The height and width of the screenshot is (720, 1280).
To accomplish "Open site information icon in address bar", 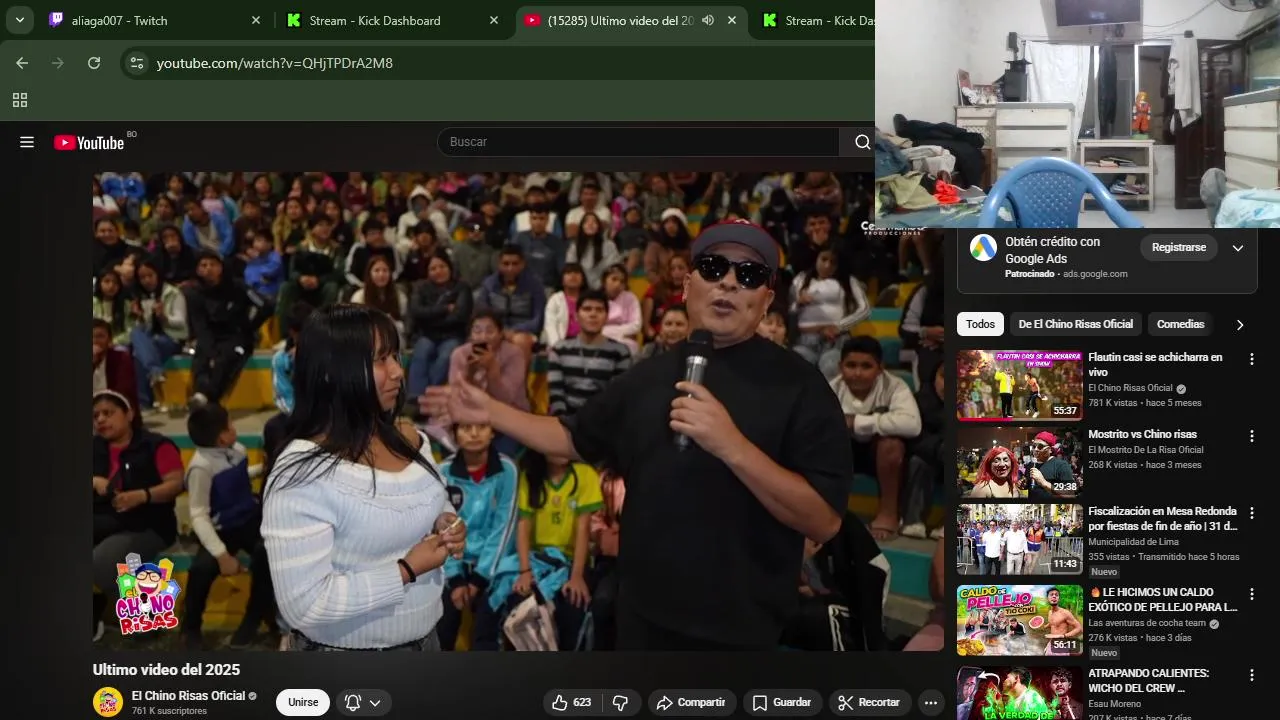I will tap(138, 63).
